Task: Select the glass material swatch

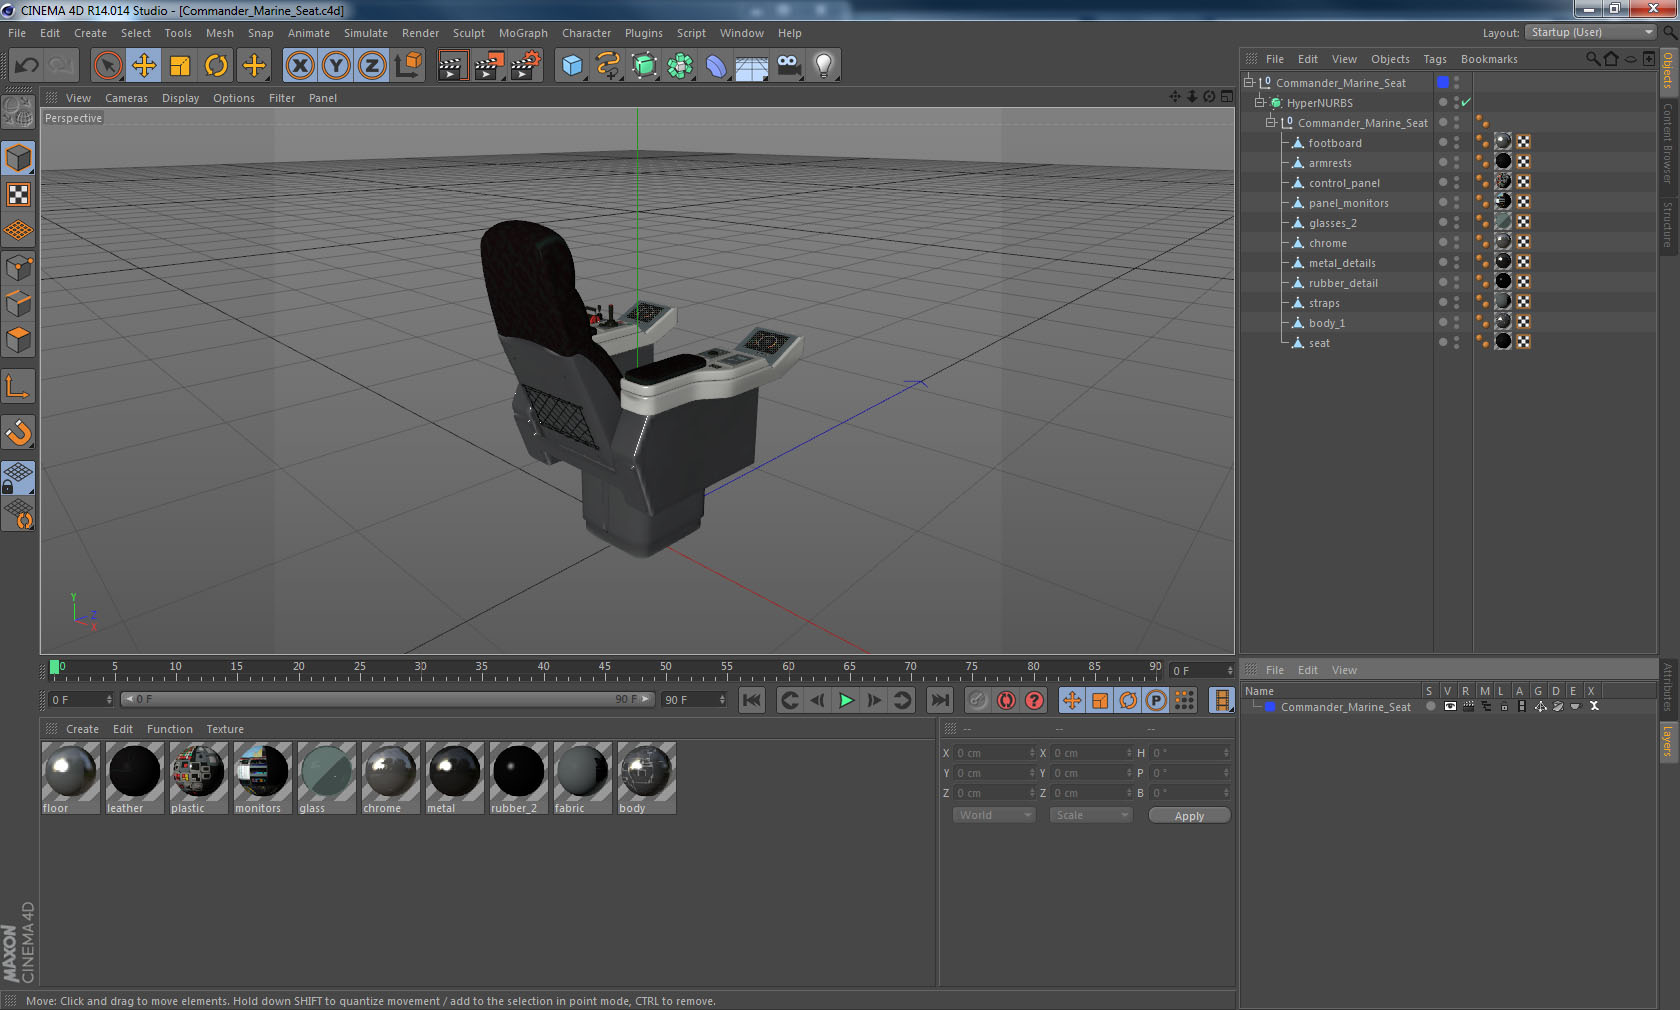Action: pos(326,777)
